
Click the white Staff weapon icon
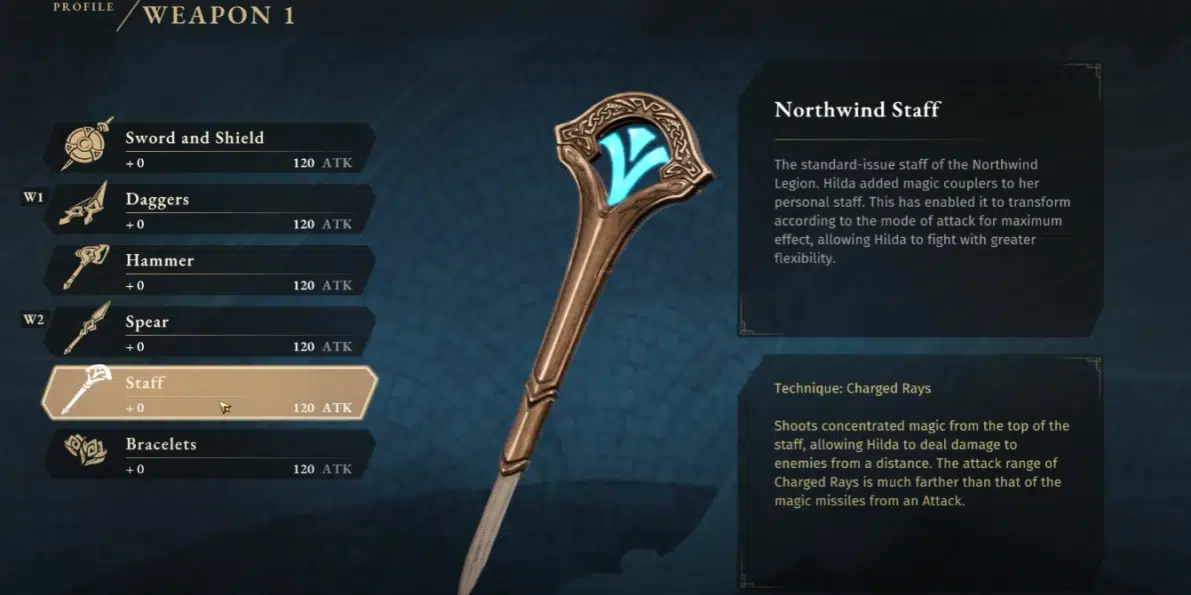pos(87,390)
